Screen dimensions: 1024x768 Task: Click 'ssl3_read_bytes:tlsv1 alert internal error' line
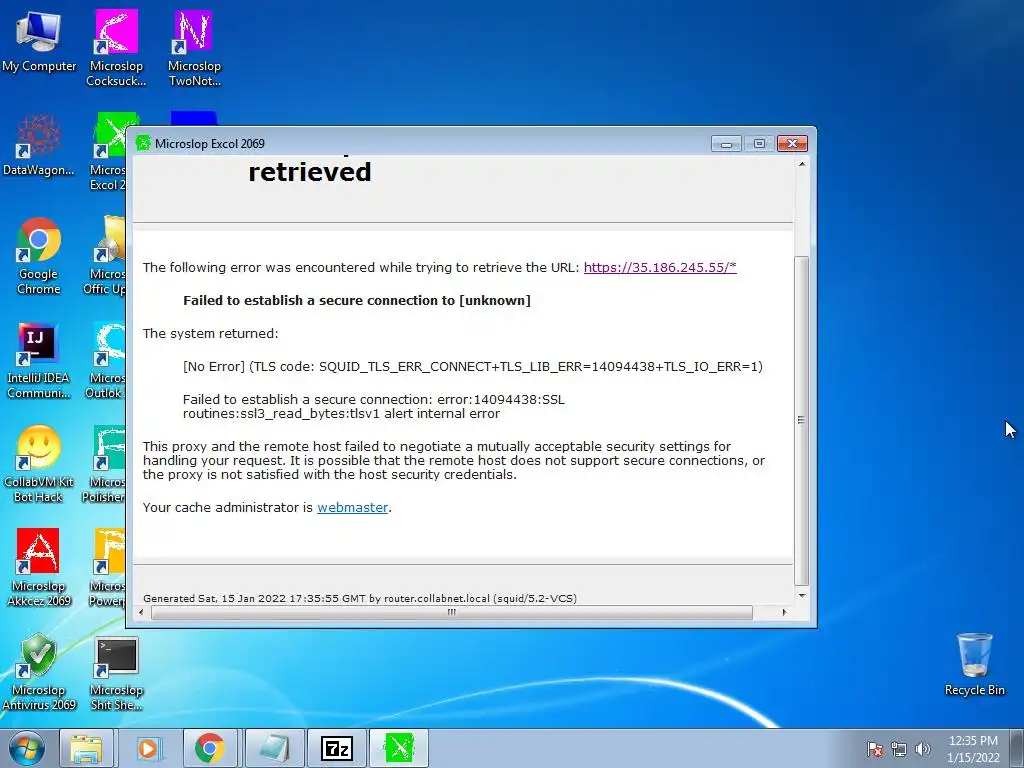[x=342, y=413]
